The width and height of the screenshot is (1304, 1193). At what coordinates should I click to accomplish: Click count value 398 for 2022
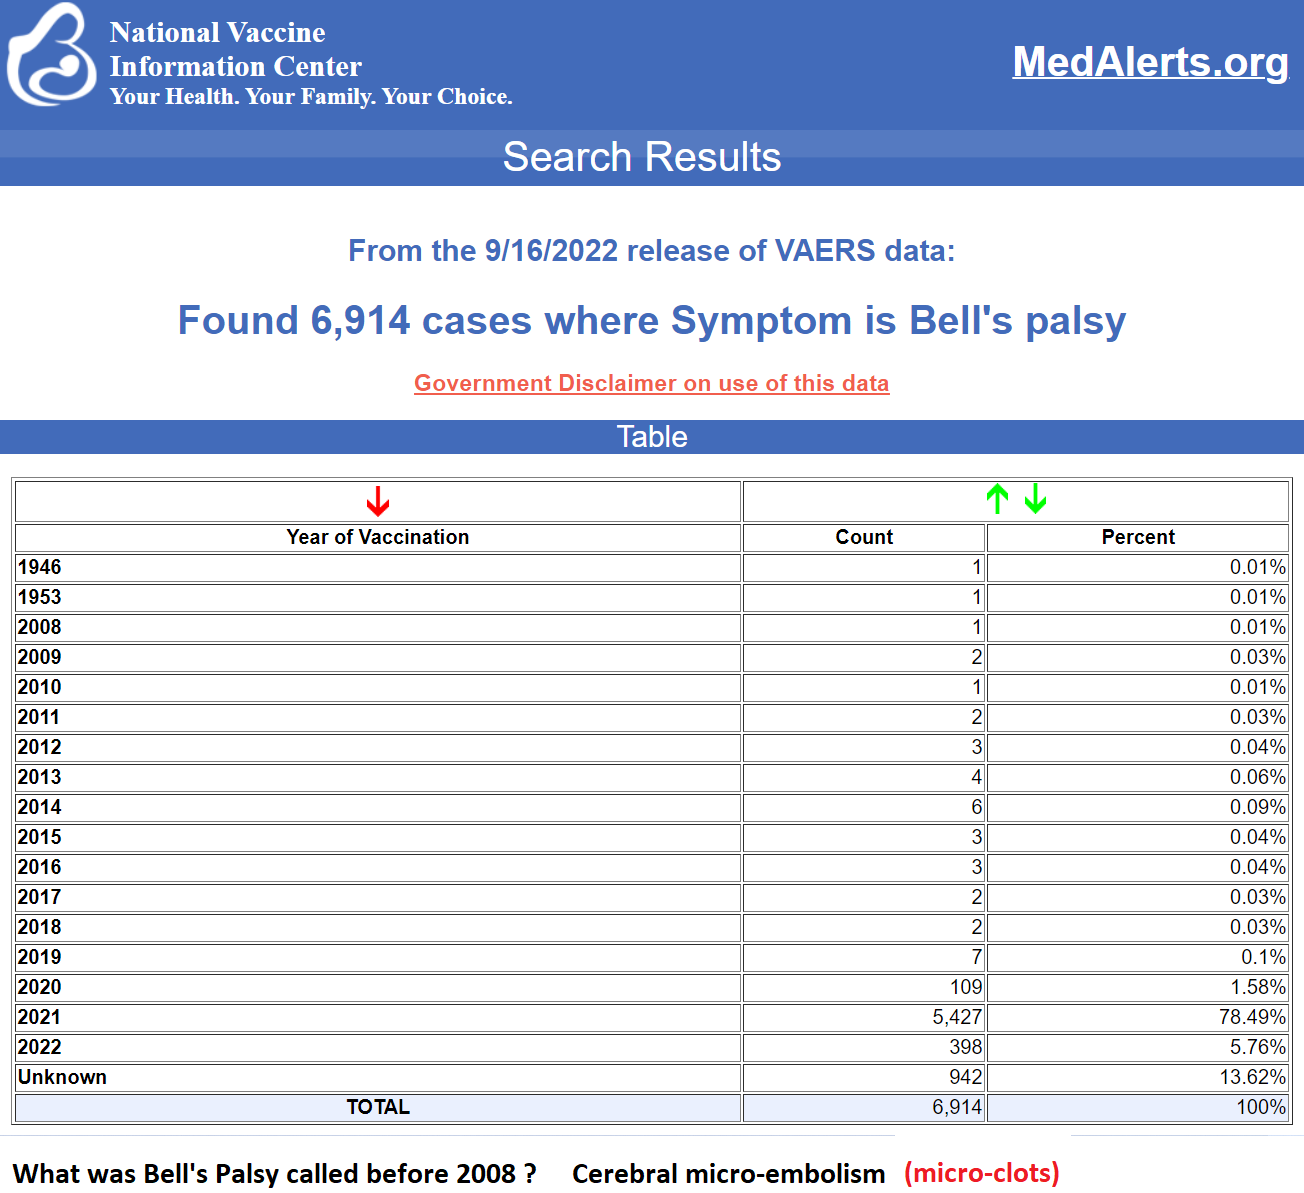[x=966, y=1047]
